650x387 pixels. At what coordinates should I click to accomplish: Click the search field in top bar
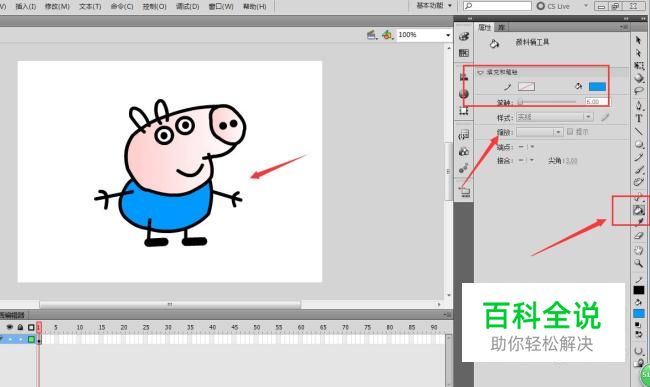pos(497,6)
